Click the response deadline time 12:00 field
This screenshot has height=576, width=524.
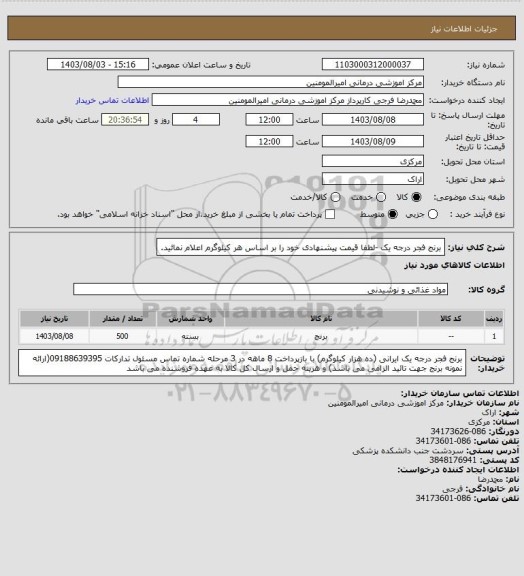[269, 120]
